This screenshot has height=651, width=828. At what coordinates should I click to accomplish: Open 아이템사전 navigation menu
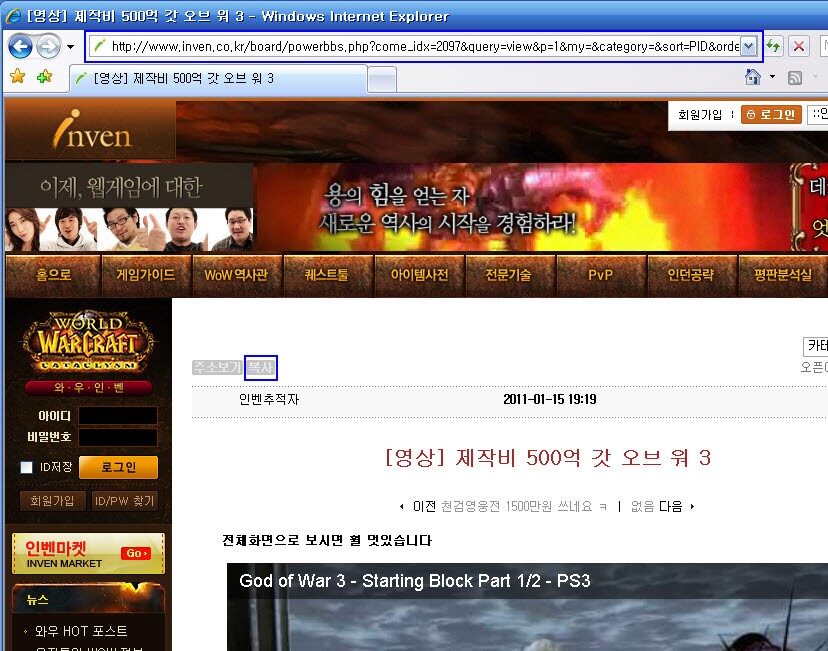click(419, 275)
